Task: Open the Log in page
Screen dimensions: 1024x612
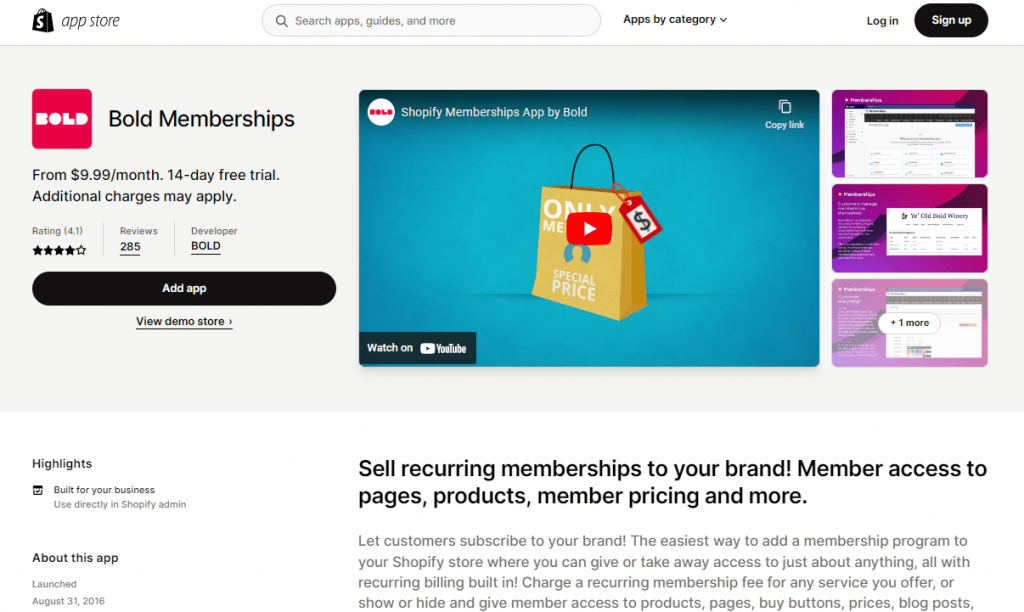Action: pyautogui.click(x=882, y=20)
